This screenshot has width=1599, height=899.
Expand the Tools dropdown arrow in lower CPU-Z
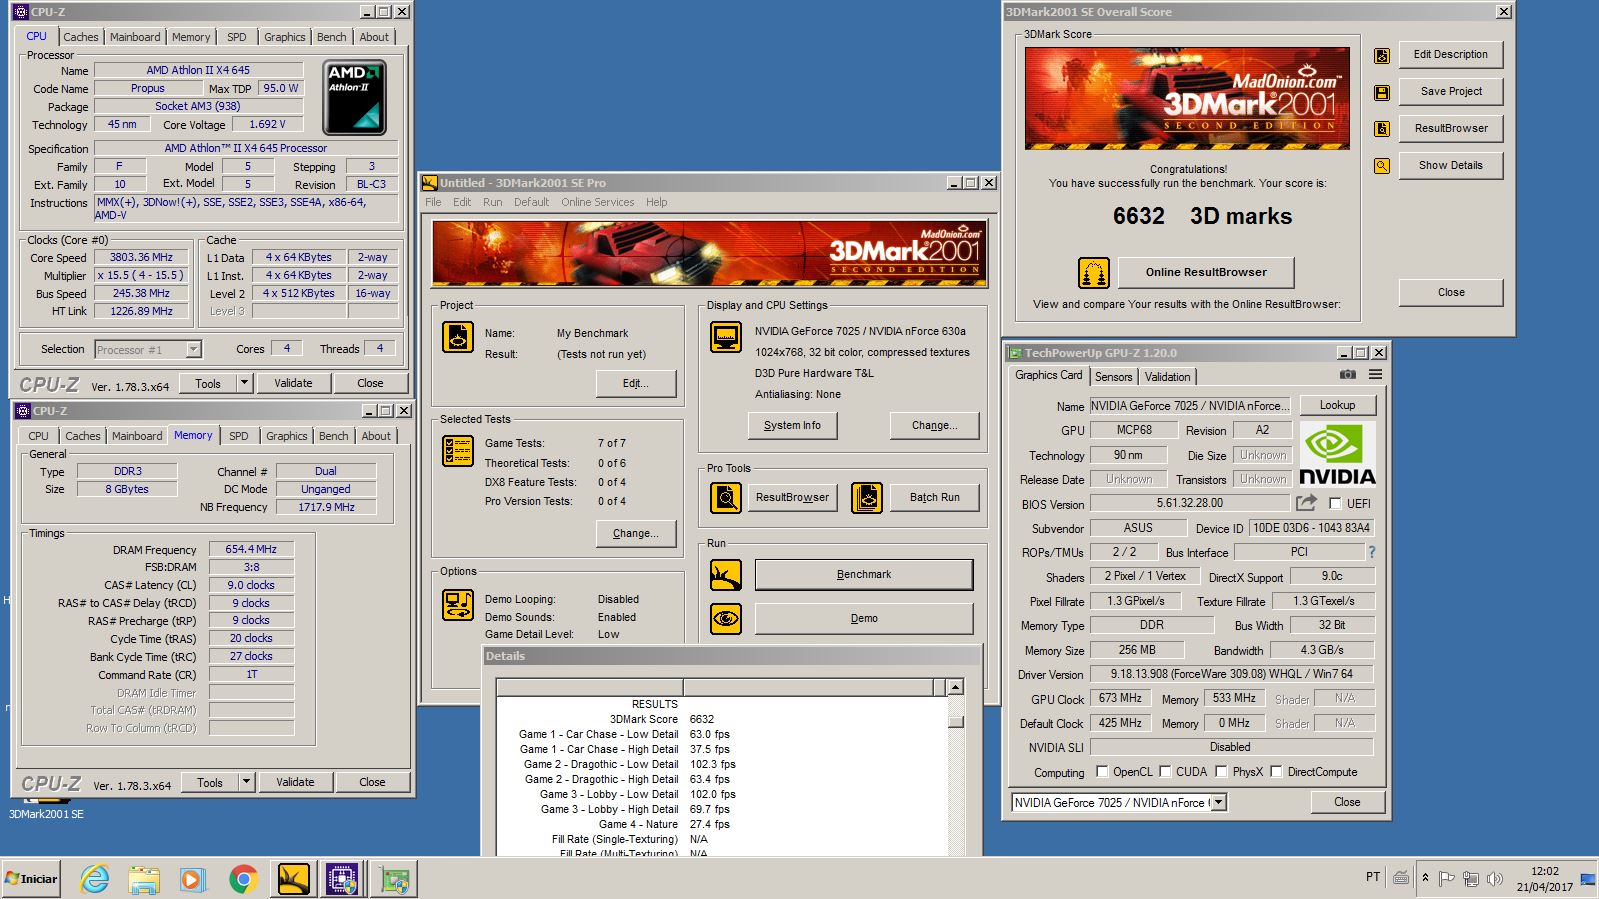pyautogui.click(x=246, y=782)
